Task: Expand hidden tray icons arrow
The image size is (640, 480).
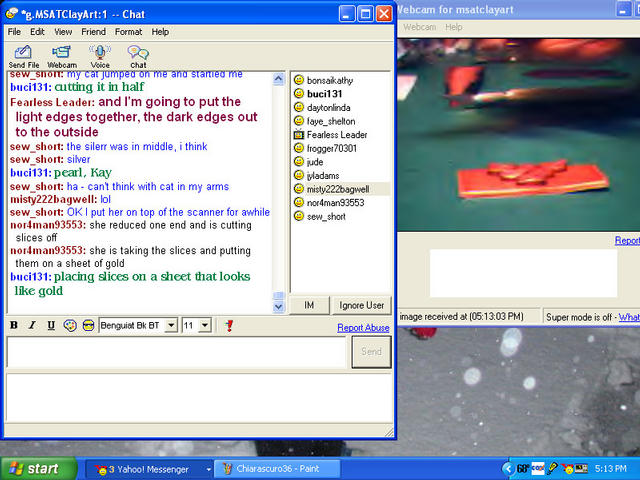Action: 507,469
